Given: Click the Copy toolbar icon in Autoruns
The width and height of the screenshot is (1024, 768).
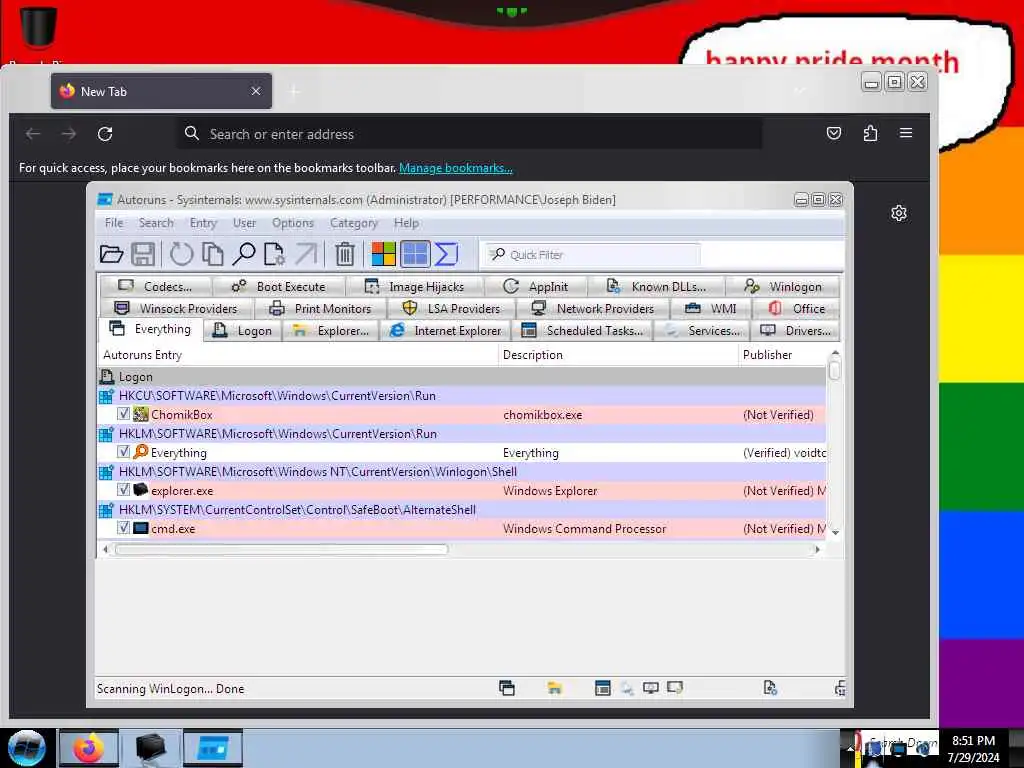Looking at the screenshot, I should pyautogui.click(x=212, y=254).
